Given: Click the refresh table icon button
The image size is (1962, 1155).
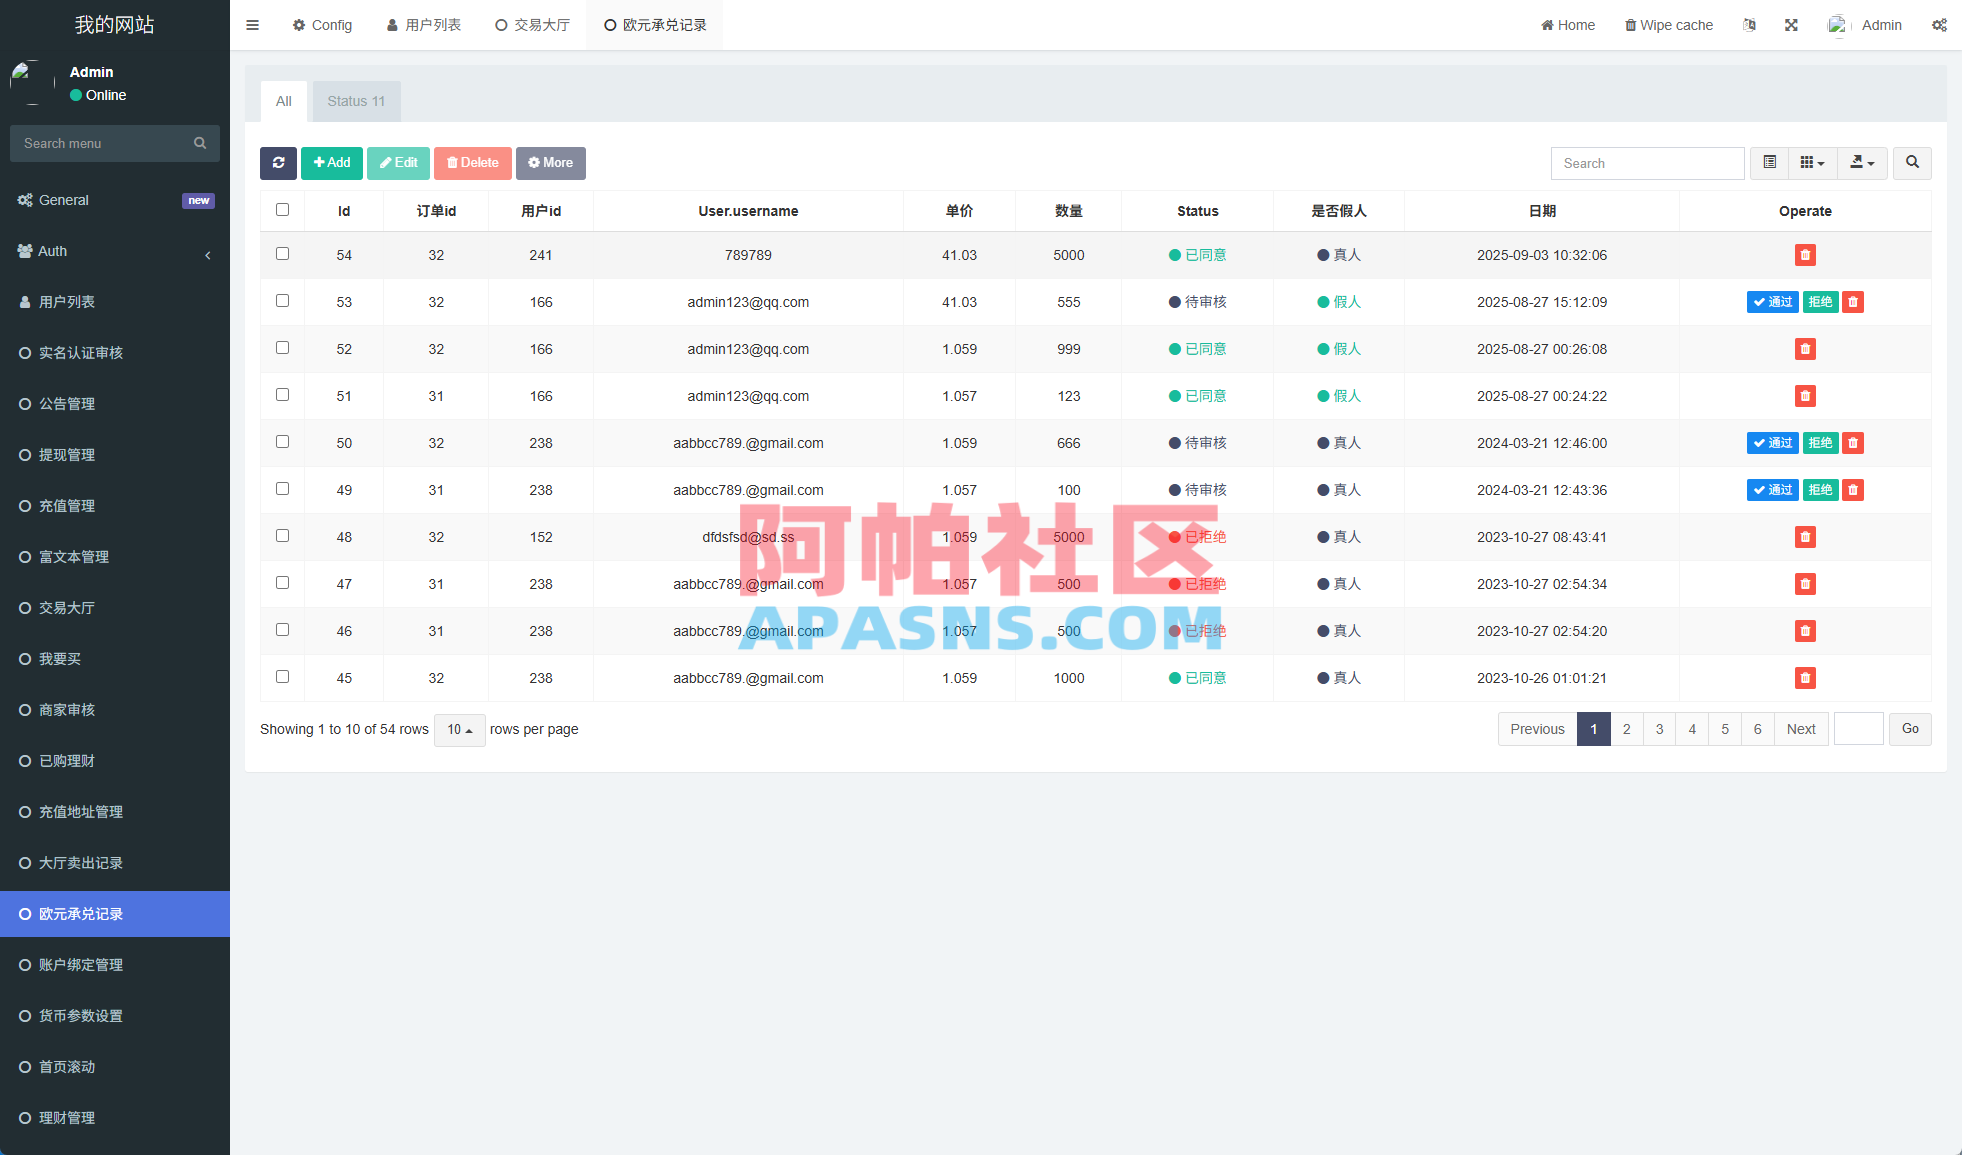Looking at the screenshot, I should click(278, 163).
